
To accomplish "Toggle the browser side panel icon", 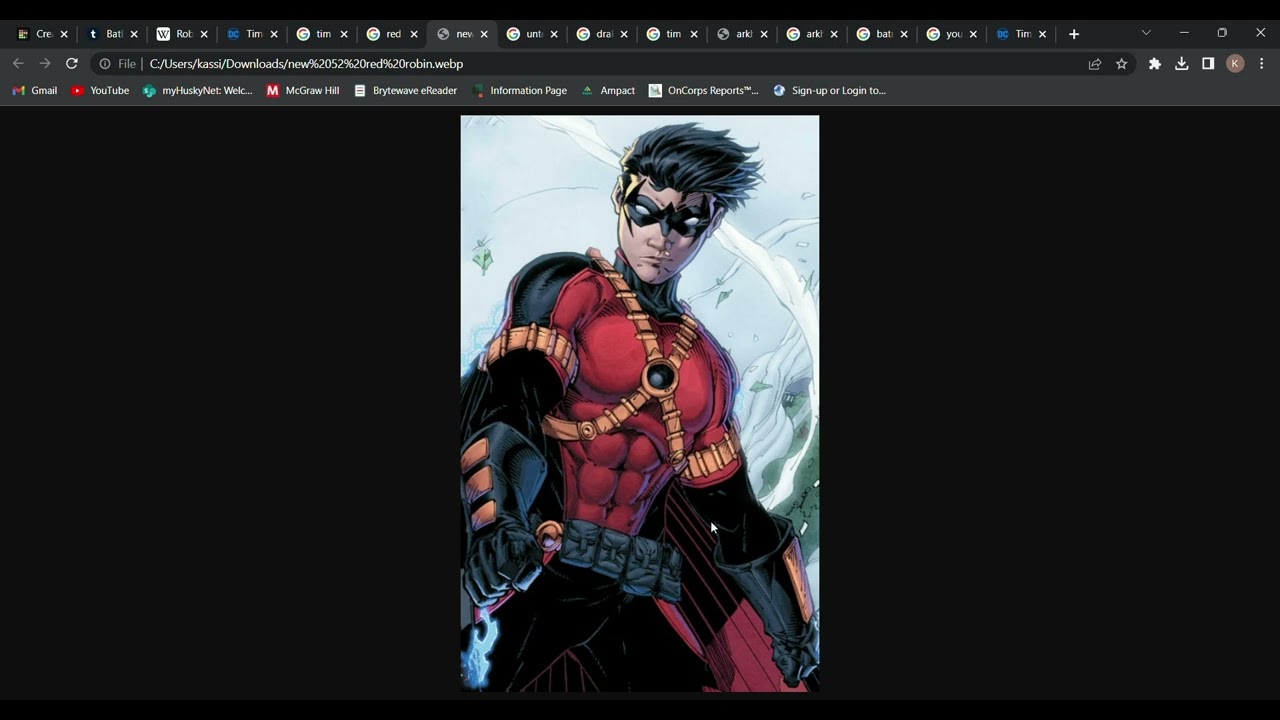I will 1208,64.
